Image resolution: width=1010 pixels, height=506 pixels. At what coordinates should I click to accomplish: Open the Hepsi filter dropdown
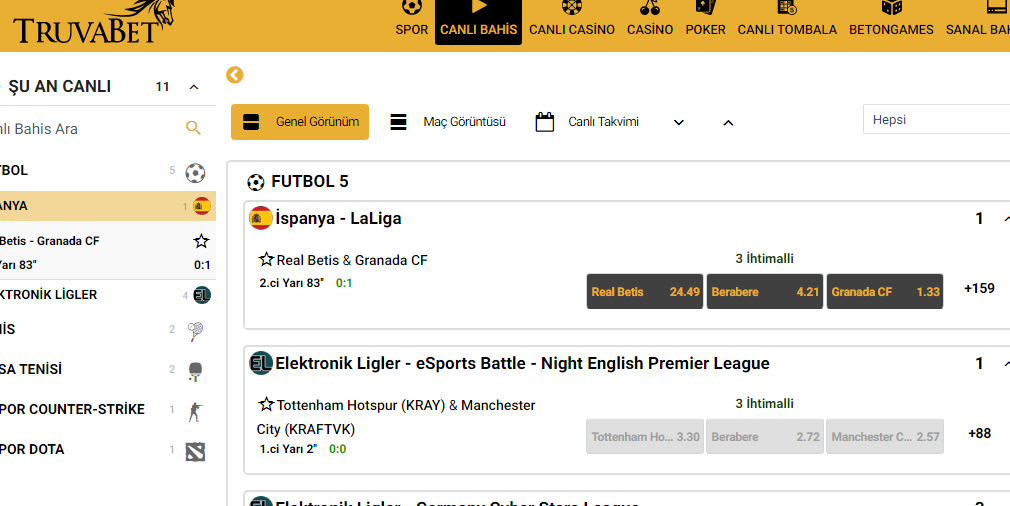pyautogui.click(x=937, y=120)
